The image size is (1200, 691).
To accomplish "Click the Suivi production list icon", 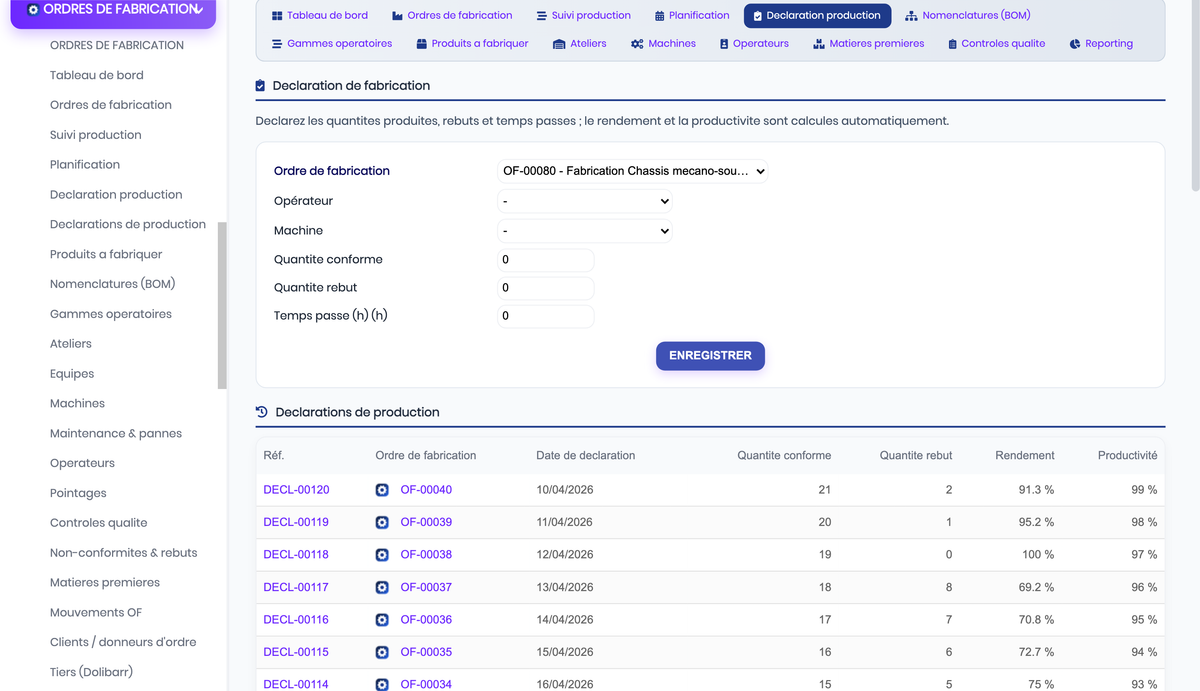I will 542,16.
